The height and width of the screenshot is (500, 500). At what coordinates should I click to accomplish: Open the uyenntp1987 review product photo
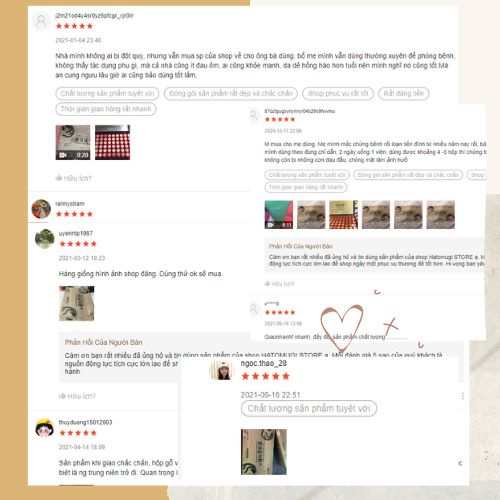pyautogui.click(x=76, y=303)
